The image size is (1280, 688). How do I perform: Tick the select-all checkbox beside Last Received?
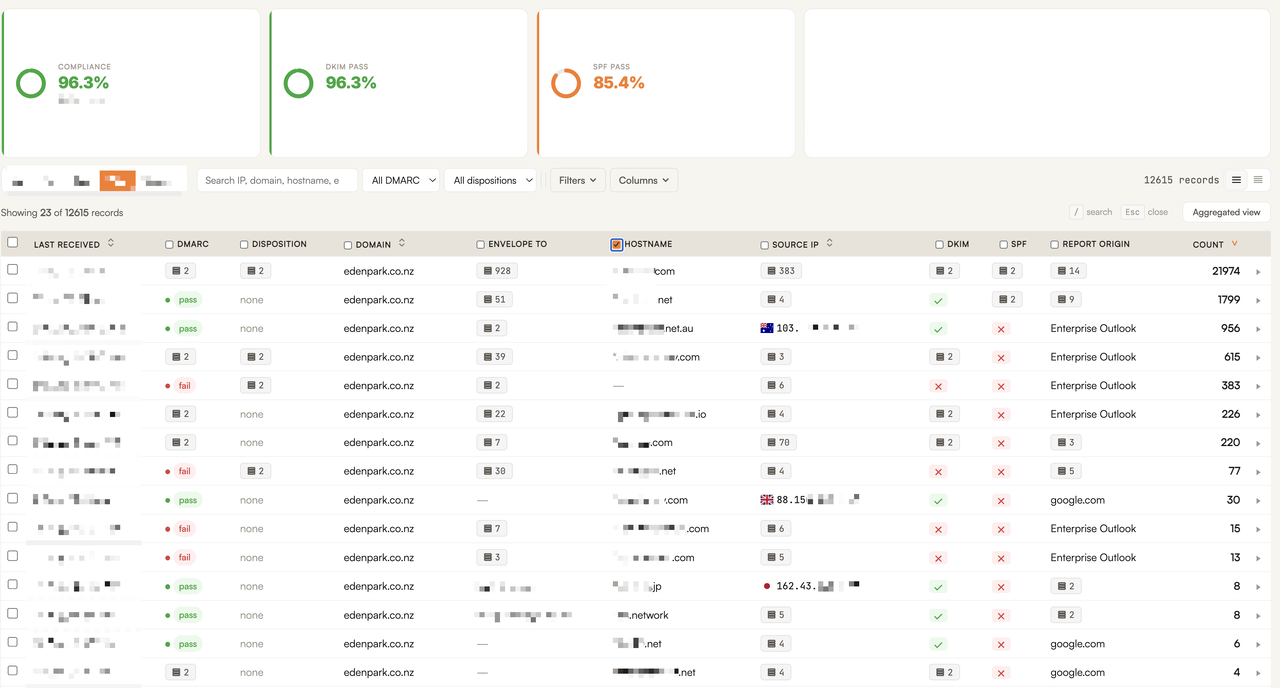point(13,242)
